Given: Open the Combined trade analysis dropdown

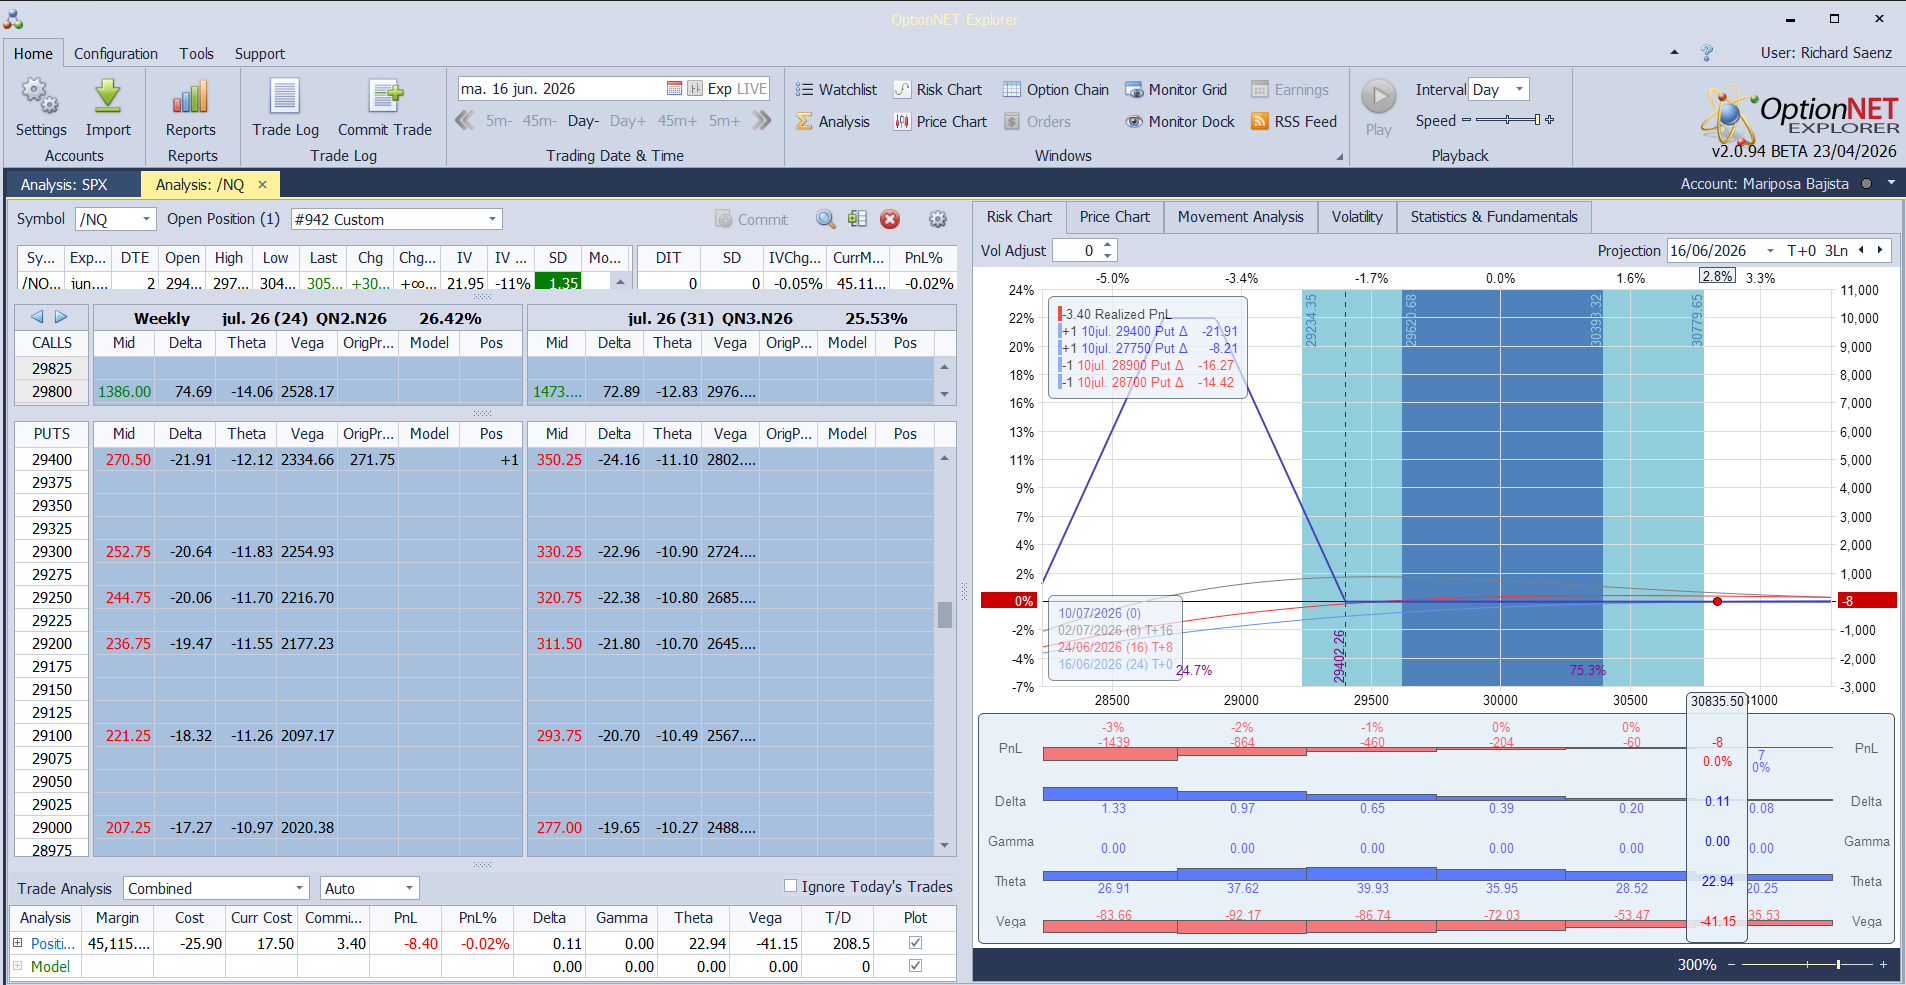Looking at the screenshot, I should pos(299,888).
